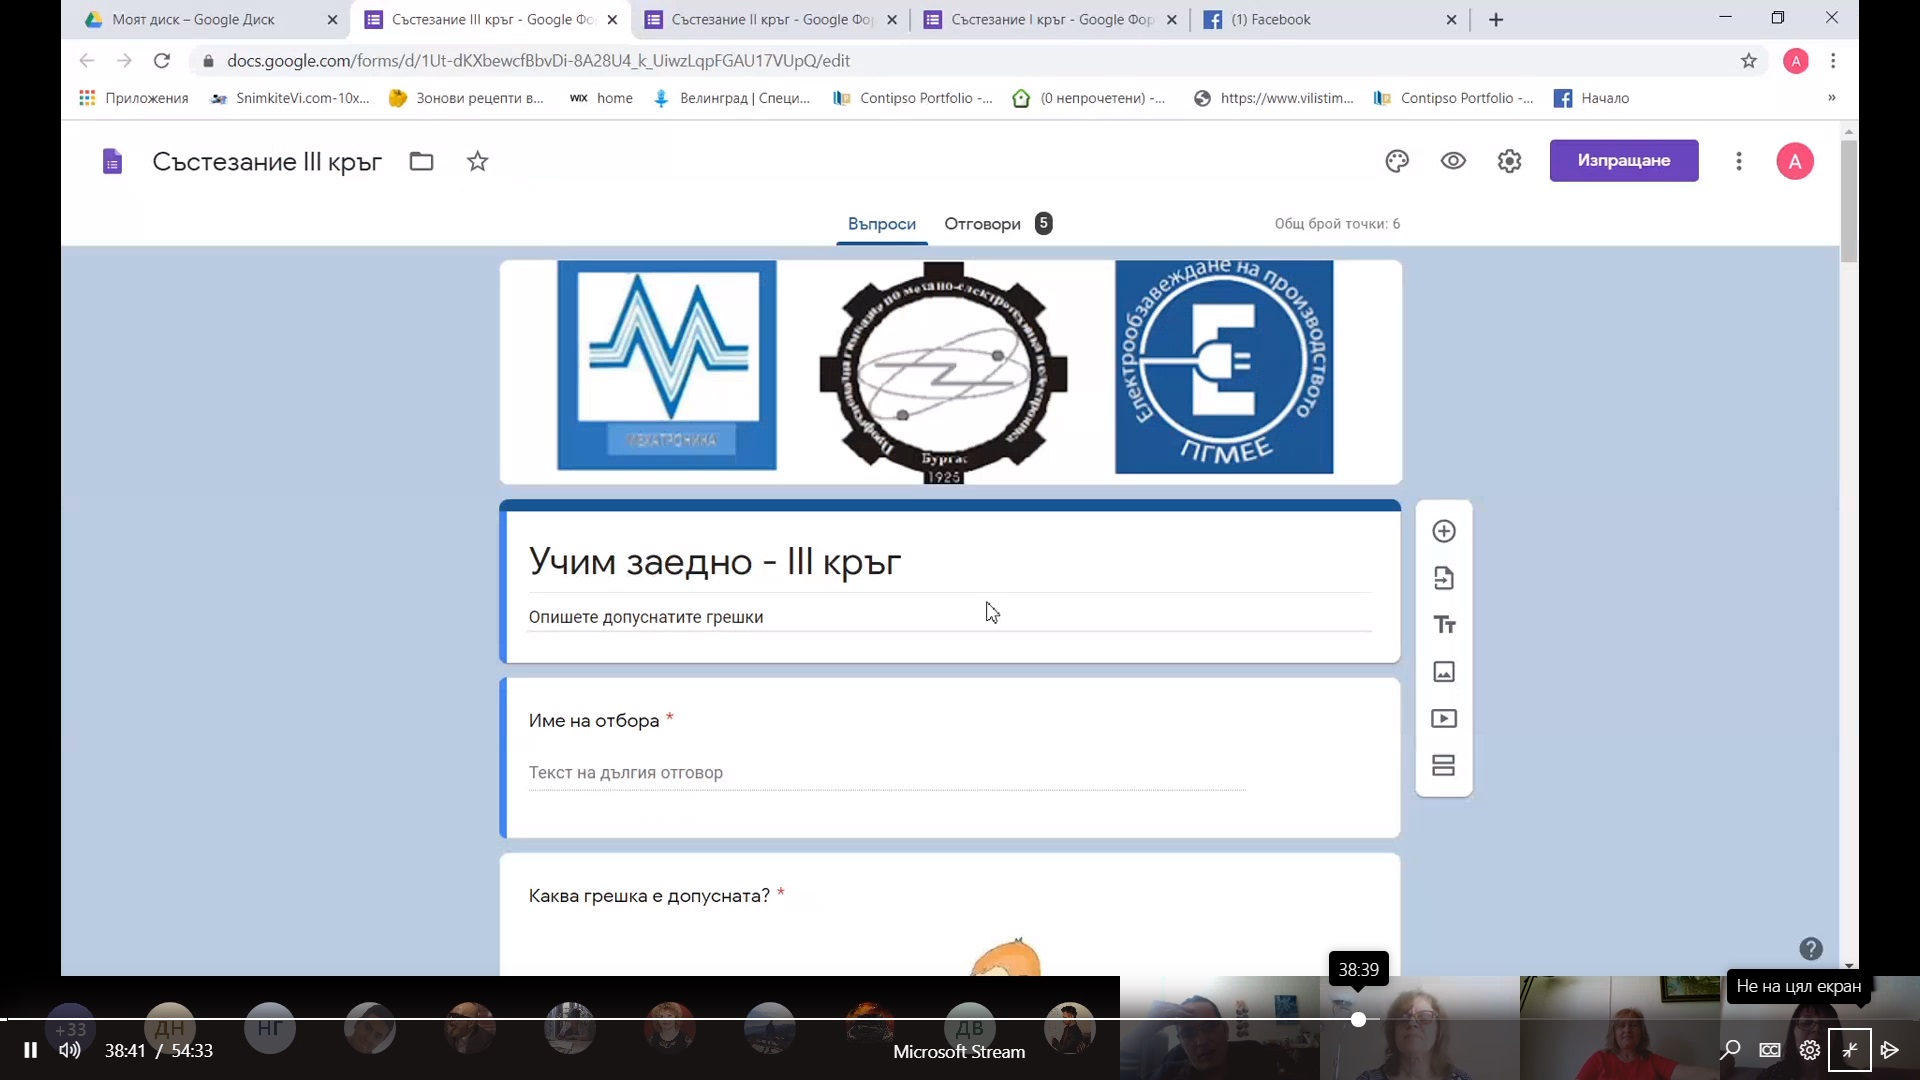Reload the page
1920x1080 pixels.
click(161, 61)
